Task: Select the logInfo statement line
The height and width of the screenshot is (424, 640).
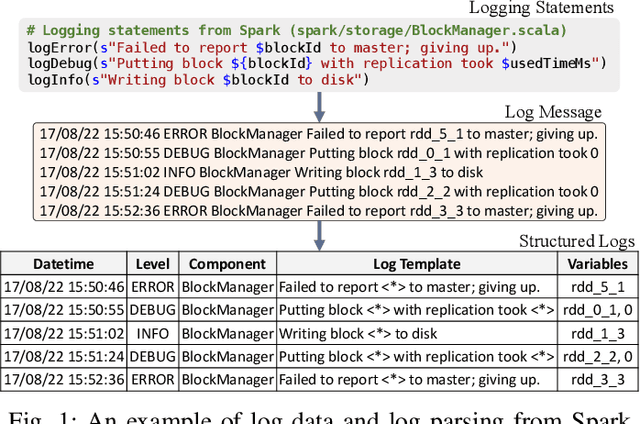Action: (198, 80)
